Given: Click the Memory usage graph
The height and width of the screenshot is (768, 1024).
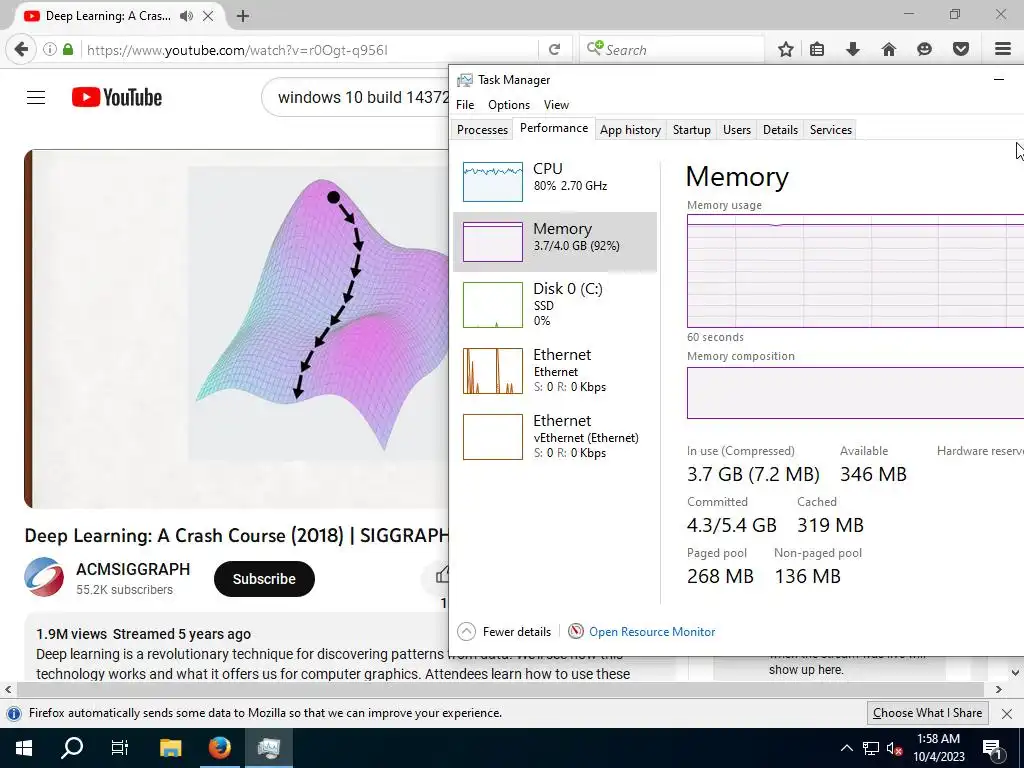Looking at the screenshot, I should (856, 271).
